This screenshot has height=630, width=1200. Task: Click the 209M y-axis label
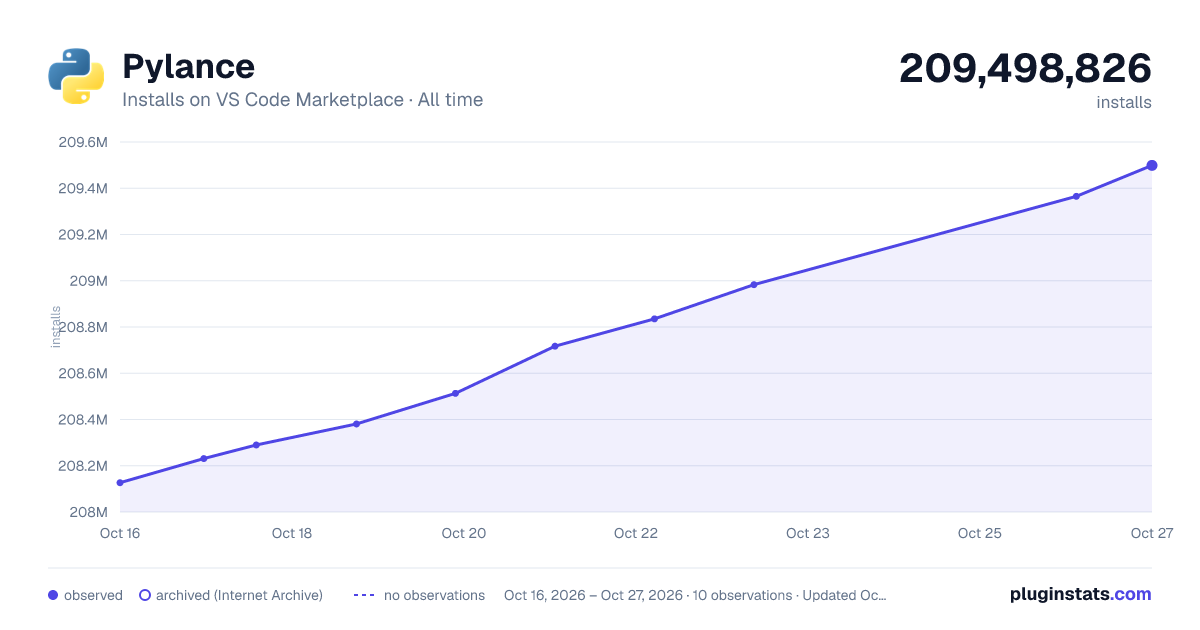pyautogui.click(x=88, y=281)
